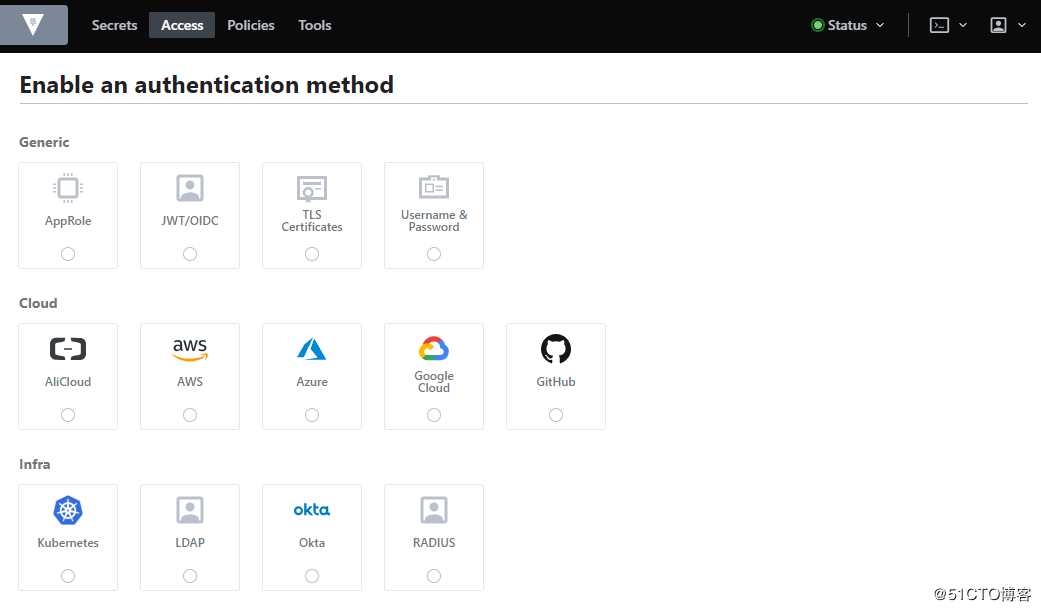Select the Okta radio button

(312, 576)
